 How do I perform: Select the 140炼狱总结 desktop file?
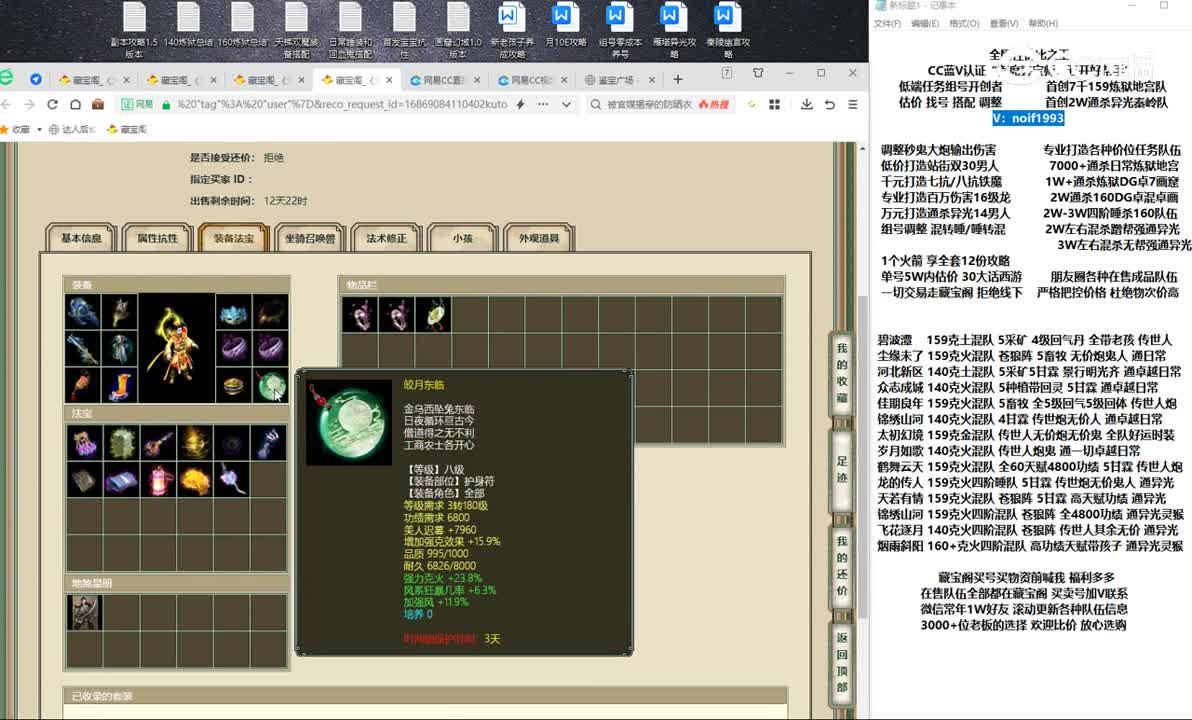pyautogui.click(x=188, y=24)
